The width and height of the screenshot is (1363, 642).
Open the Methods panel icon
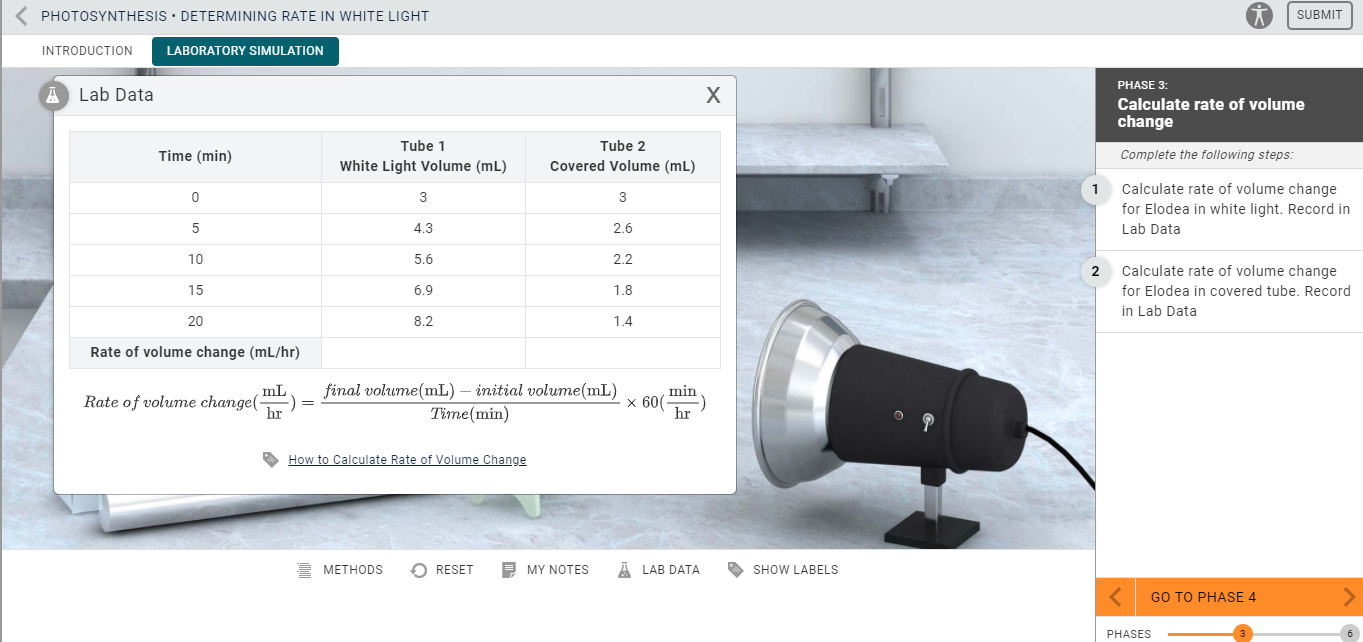(x=303, y=569)
